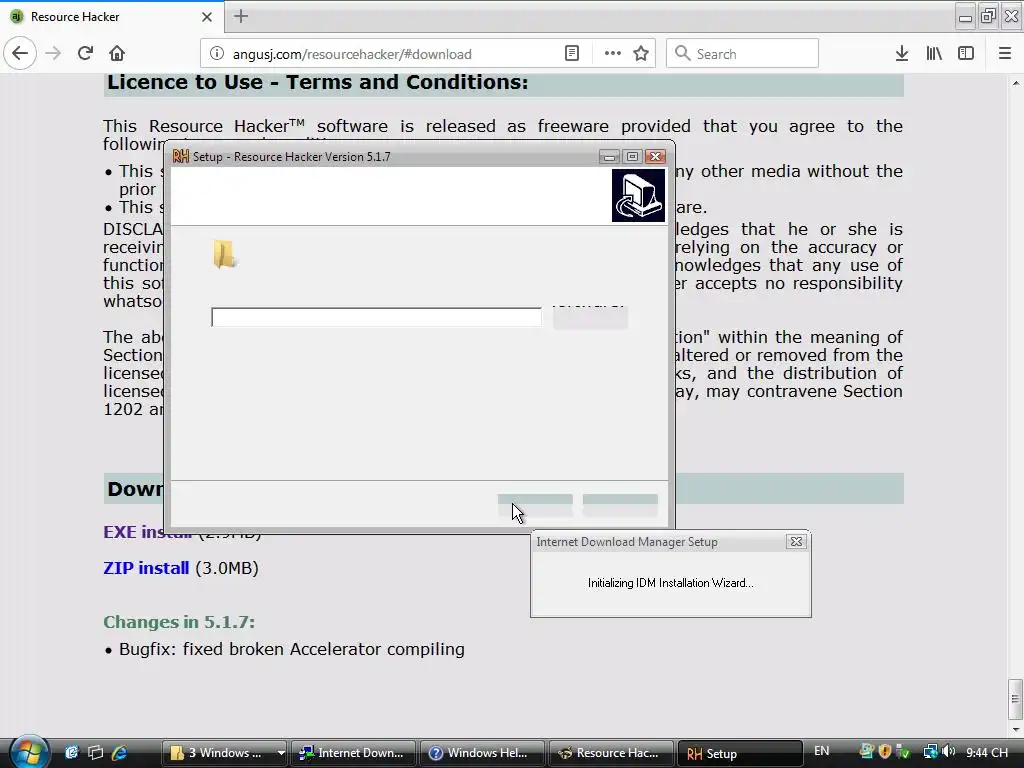Open the Firefox downloads panel
Viewport: 1024px width, 768px height.
click(902, 54)
